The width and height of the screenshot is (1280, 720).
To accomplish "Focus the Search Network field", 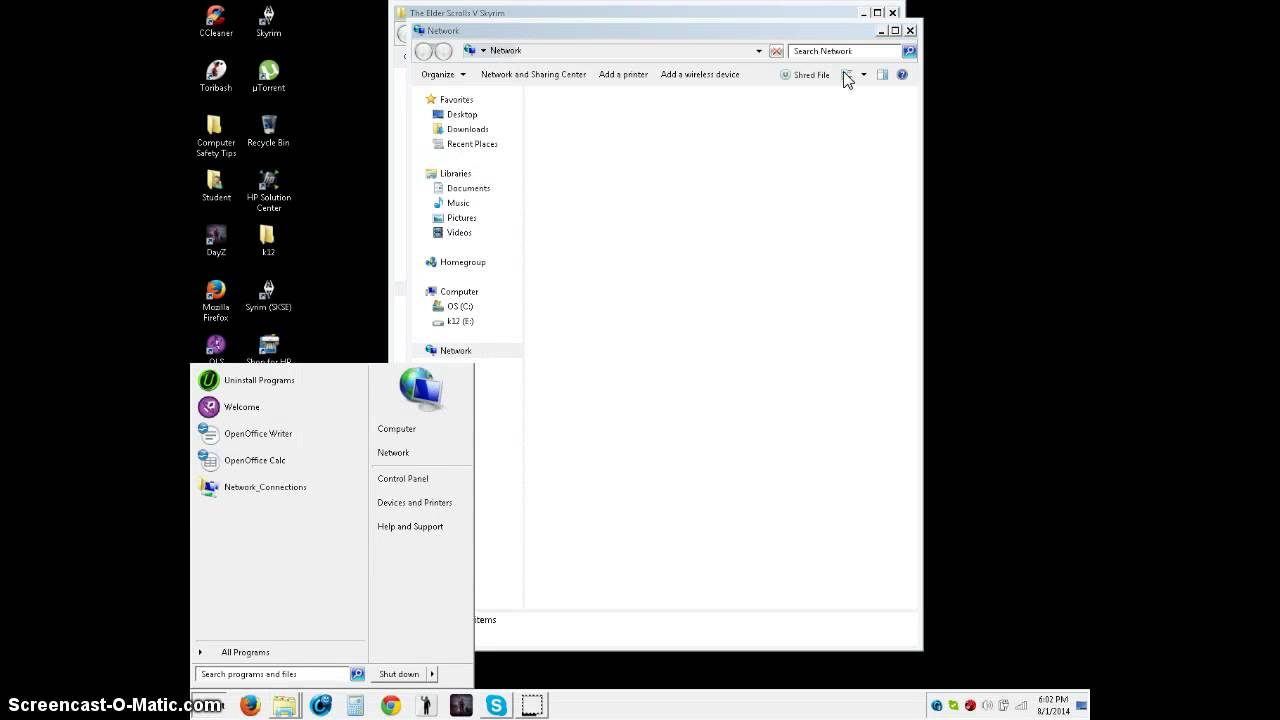I will click(x=845, y=51).
